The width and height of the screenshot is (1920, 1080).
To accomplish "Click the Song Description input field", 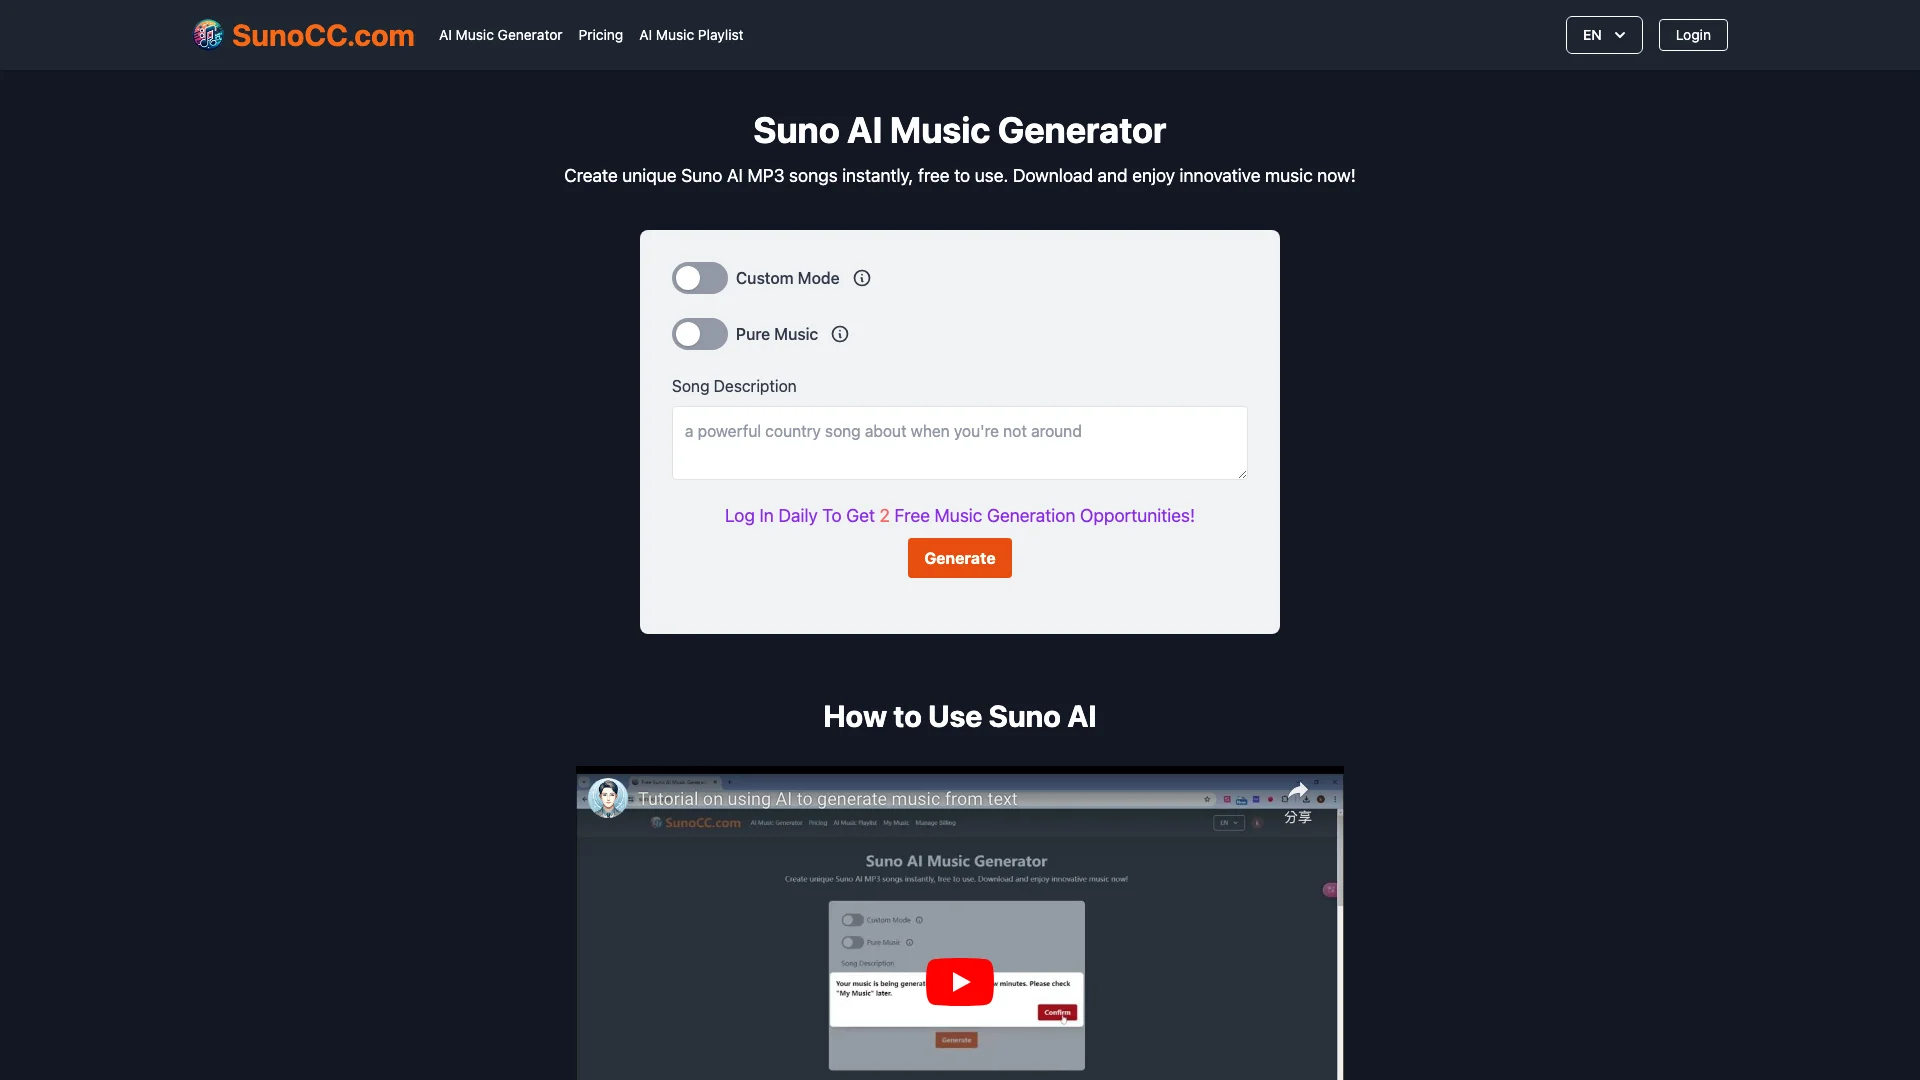I will pos(960,442).
